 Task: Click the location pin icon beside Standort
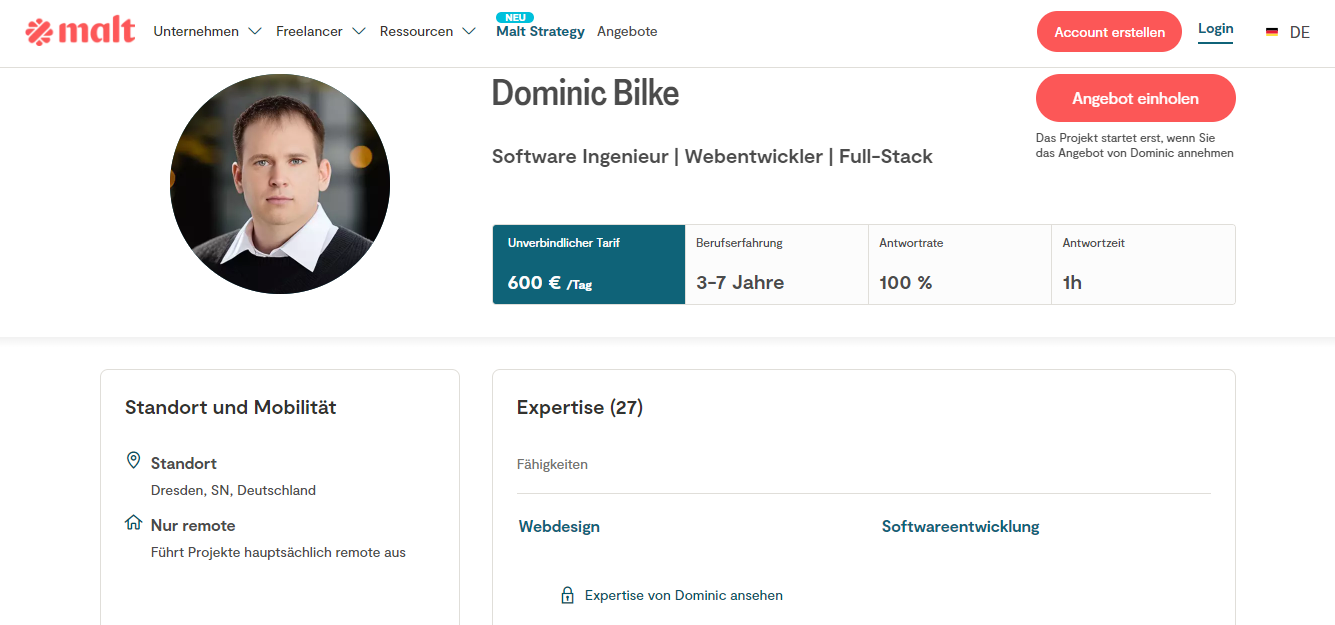(x=133, y=461)
